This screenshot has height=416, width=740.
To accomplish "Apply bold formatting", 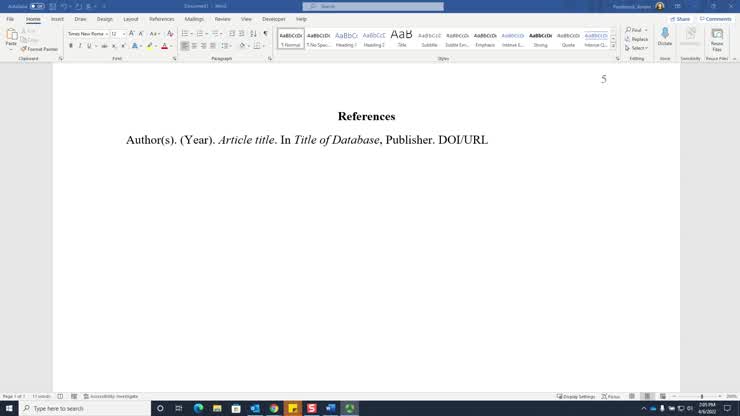I will 71,46.
